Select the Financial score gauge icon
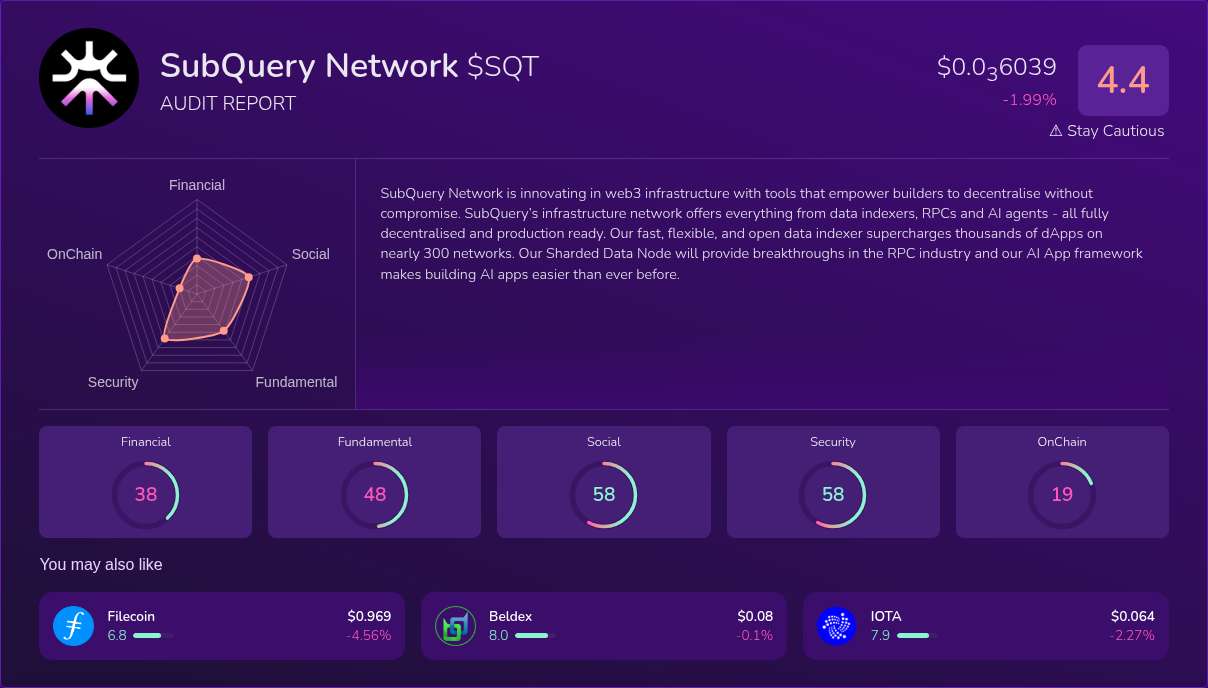1208x688 pixels. [x=145, y=494]
